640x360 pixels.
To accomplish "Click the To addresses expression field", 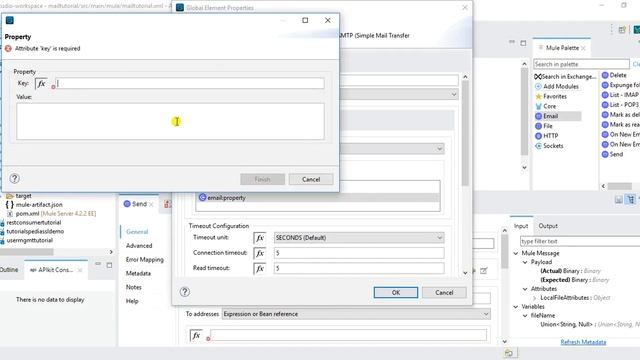I will [348, 335].
